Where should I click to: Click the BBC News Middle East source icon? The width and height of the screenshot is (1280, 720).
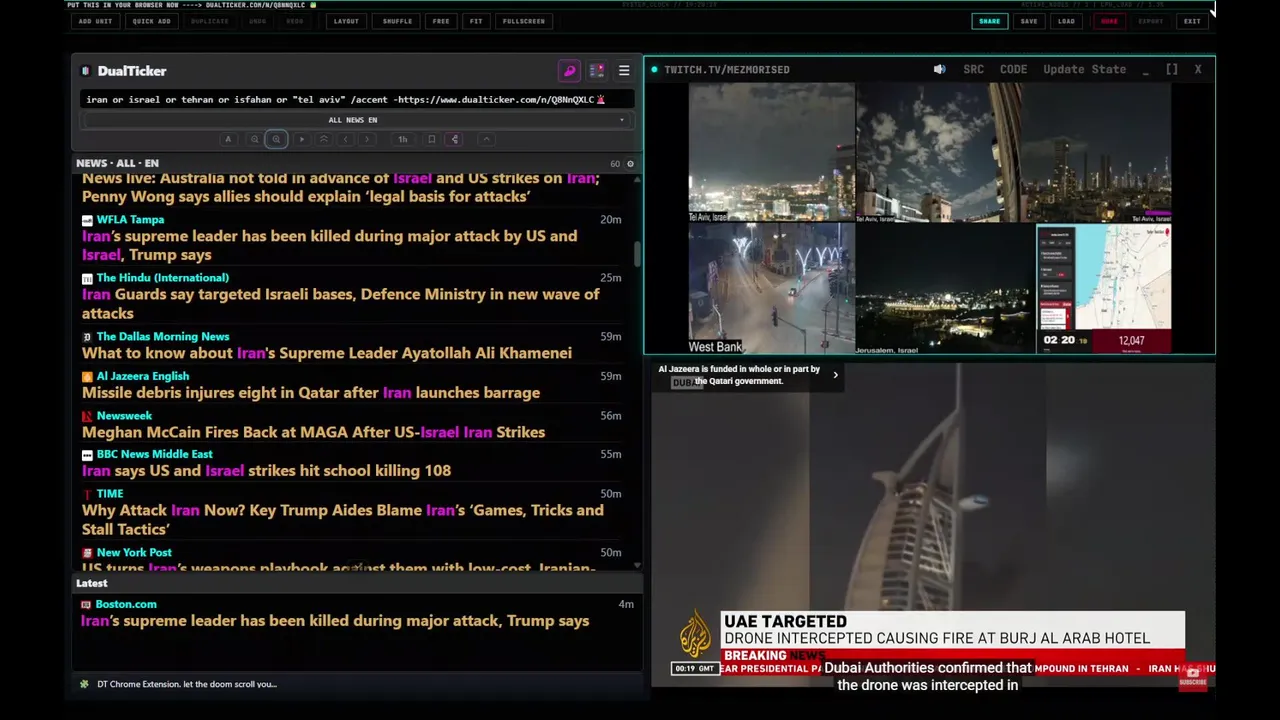tap(87, 455)
